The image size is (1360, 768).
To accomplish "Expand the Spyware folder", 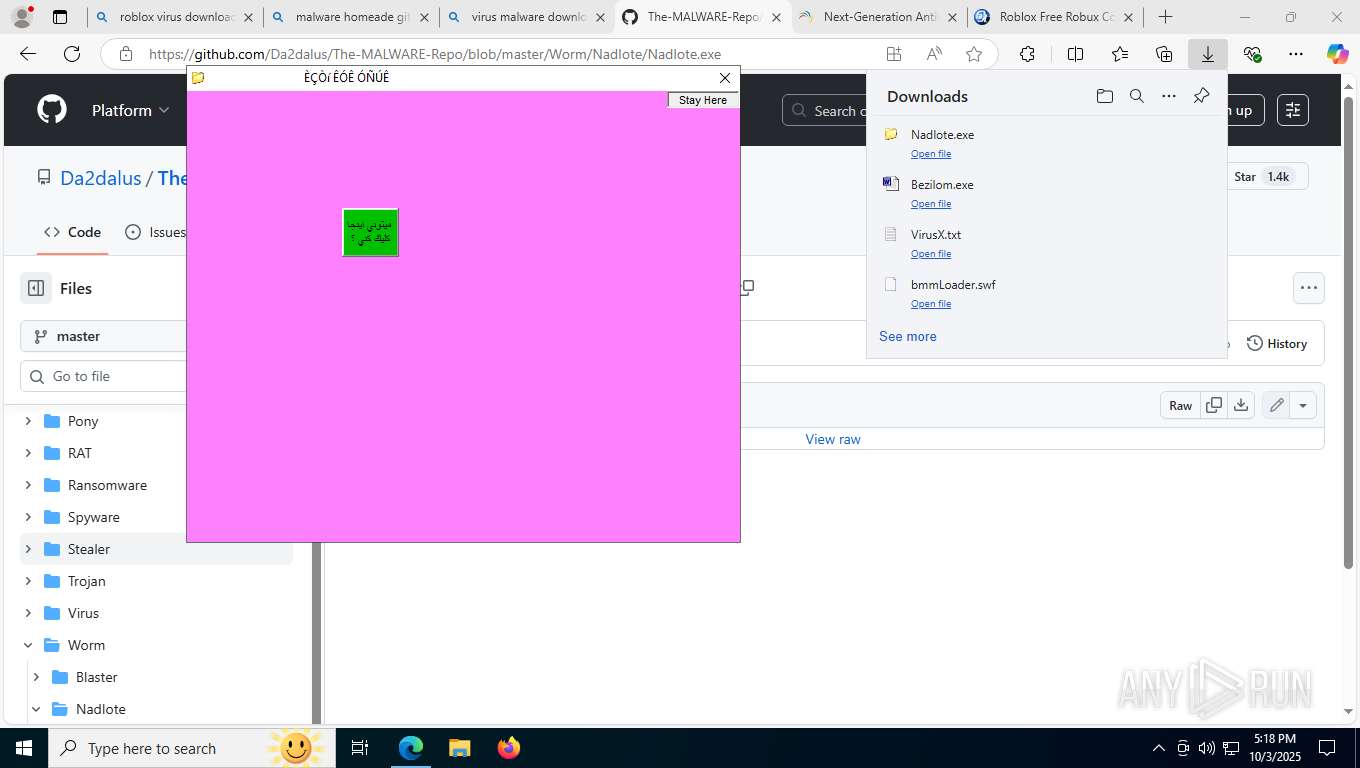I will pyautogui.click(x=28, y=517).
